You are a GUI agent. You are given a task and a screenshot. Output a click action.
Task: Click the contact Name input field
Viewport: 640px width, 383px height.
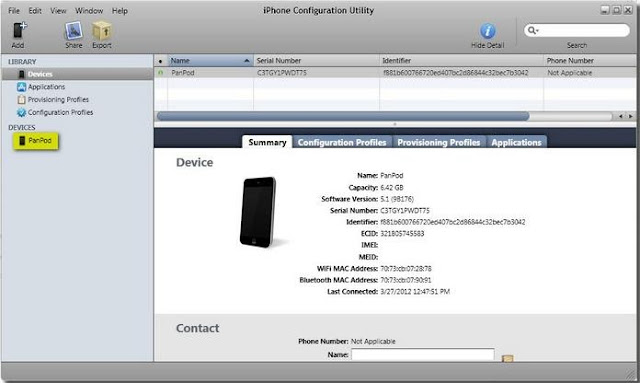coord(423,354)
